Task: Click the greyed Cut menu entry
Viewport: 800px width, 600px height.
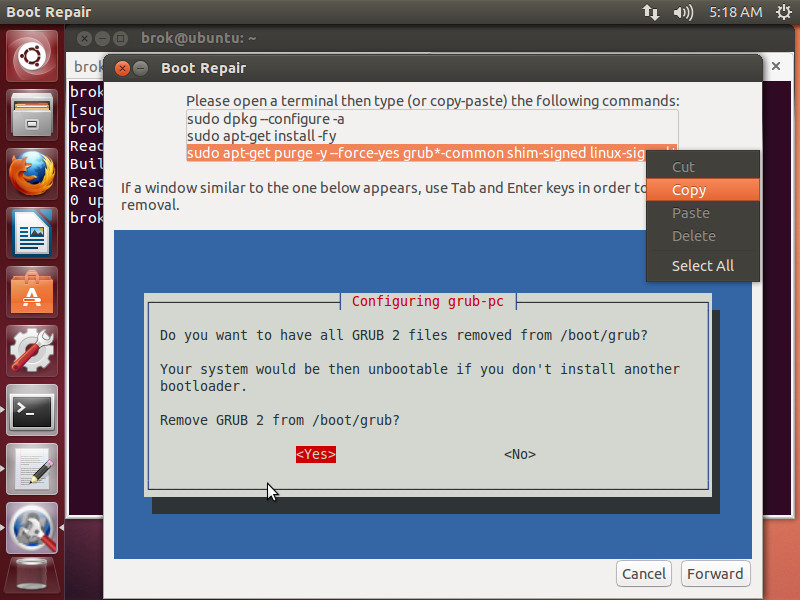Action: 703,167
